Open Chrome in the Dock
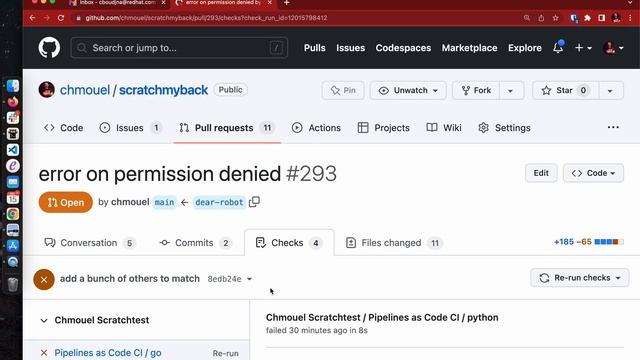 coord(13,214)
